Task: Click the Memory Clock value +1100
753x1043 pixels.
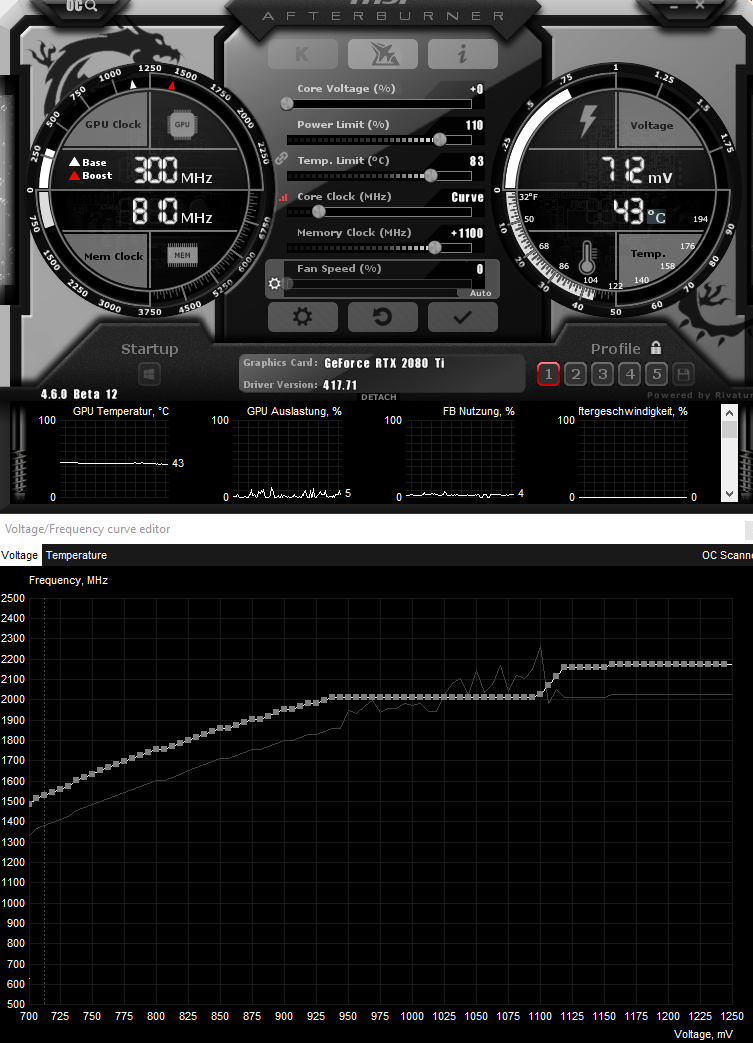Action: (467, 233)
